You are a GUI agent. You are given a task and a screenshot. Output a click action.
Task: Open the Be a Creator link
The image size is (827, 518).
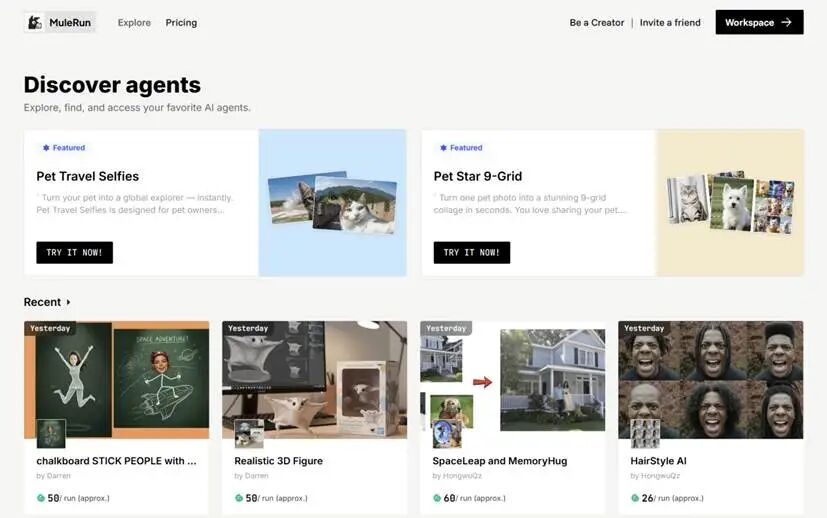point(597,22)
